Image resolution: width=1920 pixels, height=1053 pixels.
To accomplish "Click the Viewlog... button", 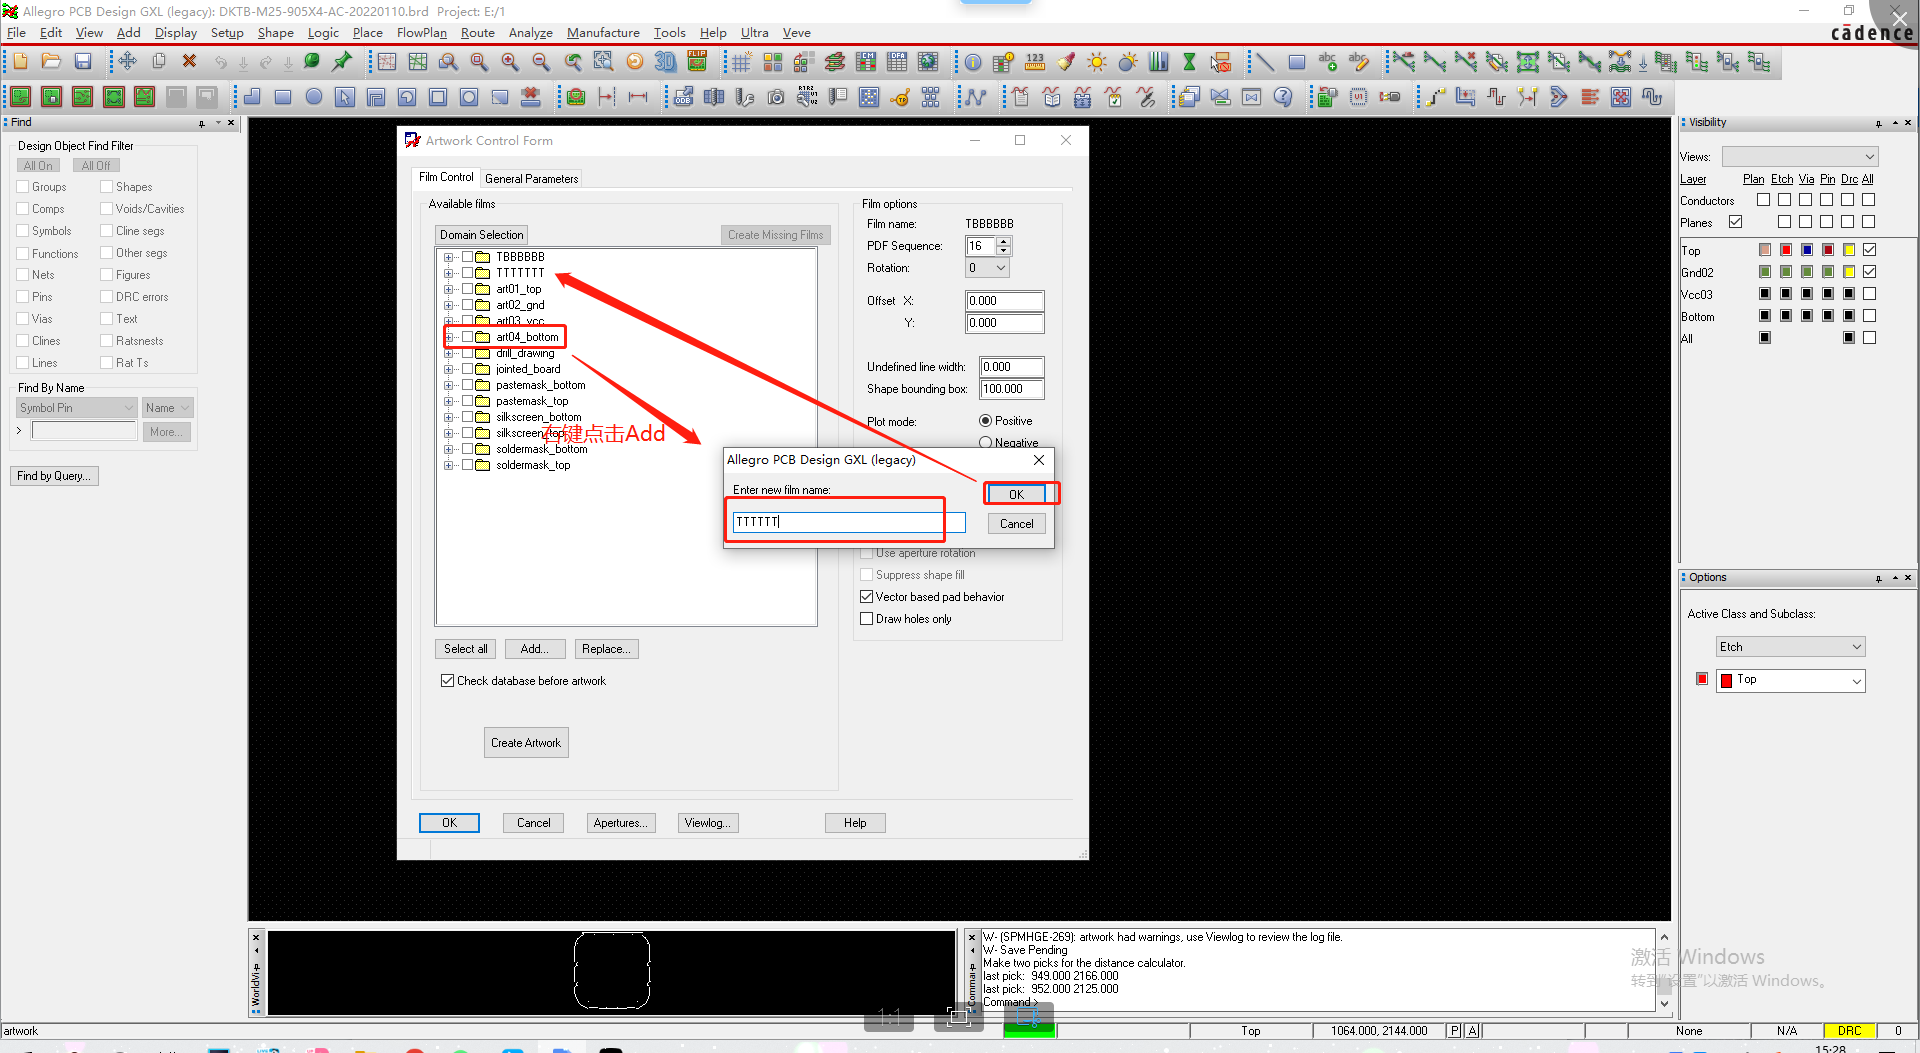I will 708,823.
